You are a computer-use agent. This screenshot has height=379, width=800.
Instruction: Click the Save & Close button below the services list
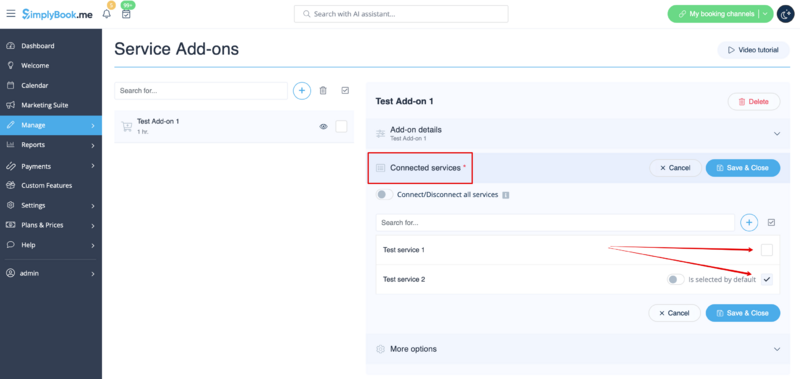[743, 313]
